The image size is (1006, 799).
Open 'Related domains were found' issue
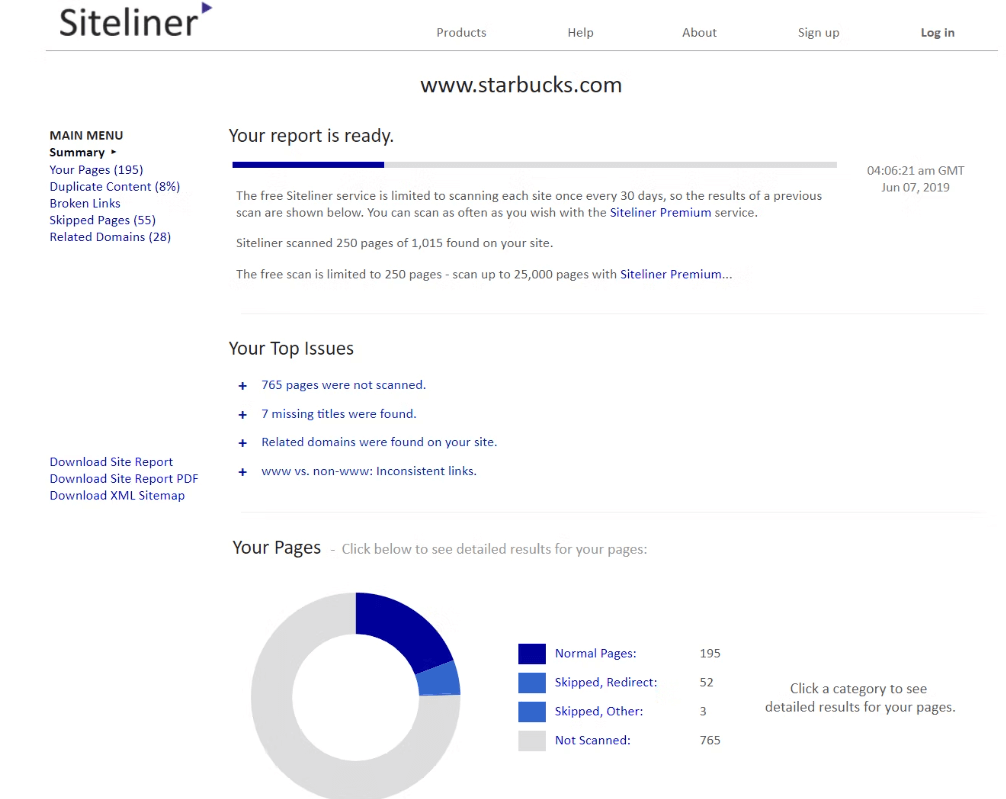tap(379, 442)
